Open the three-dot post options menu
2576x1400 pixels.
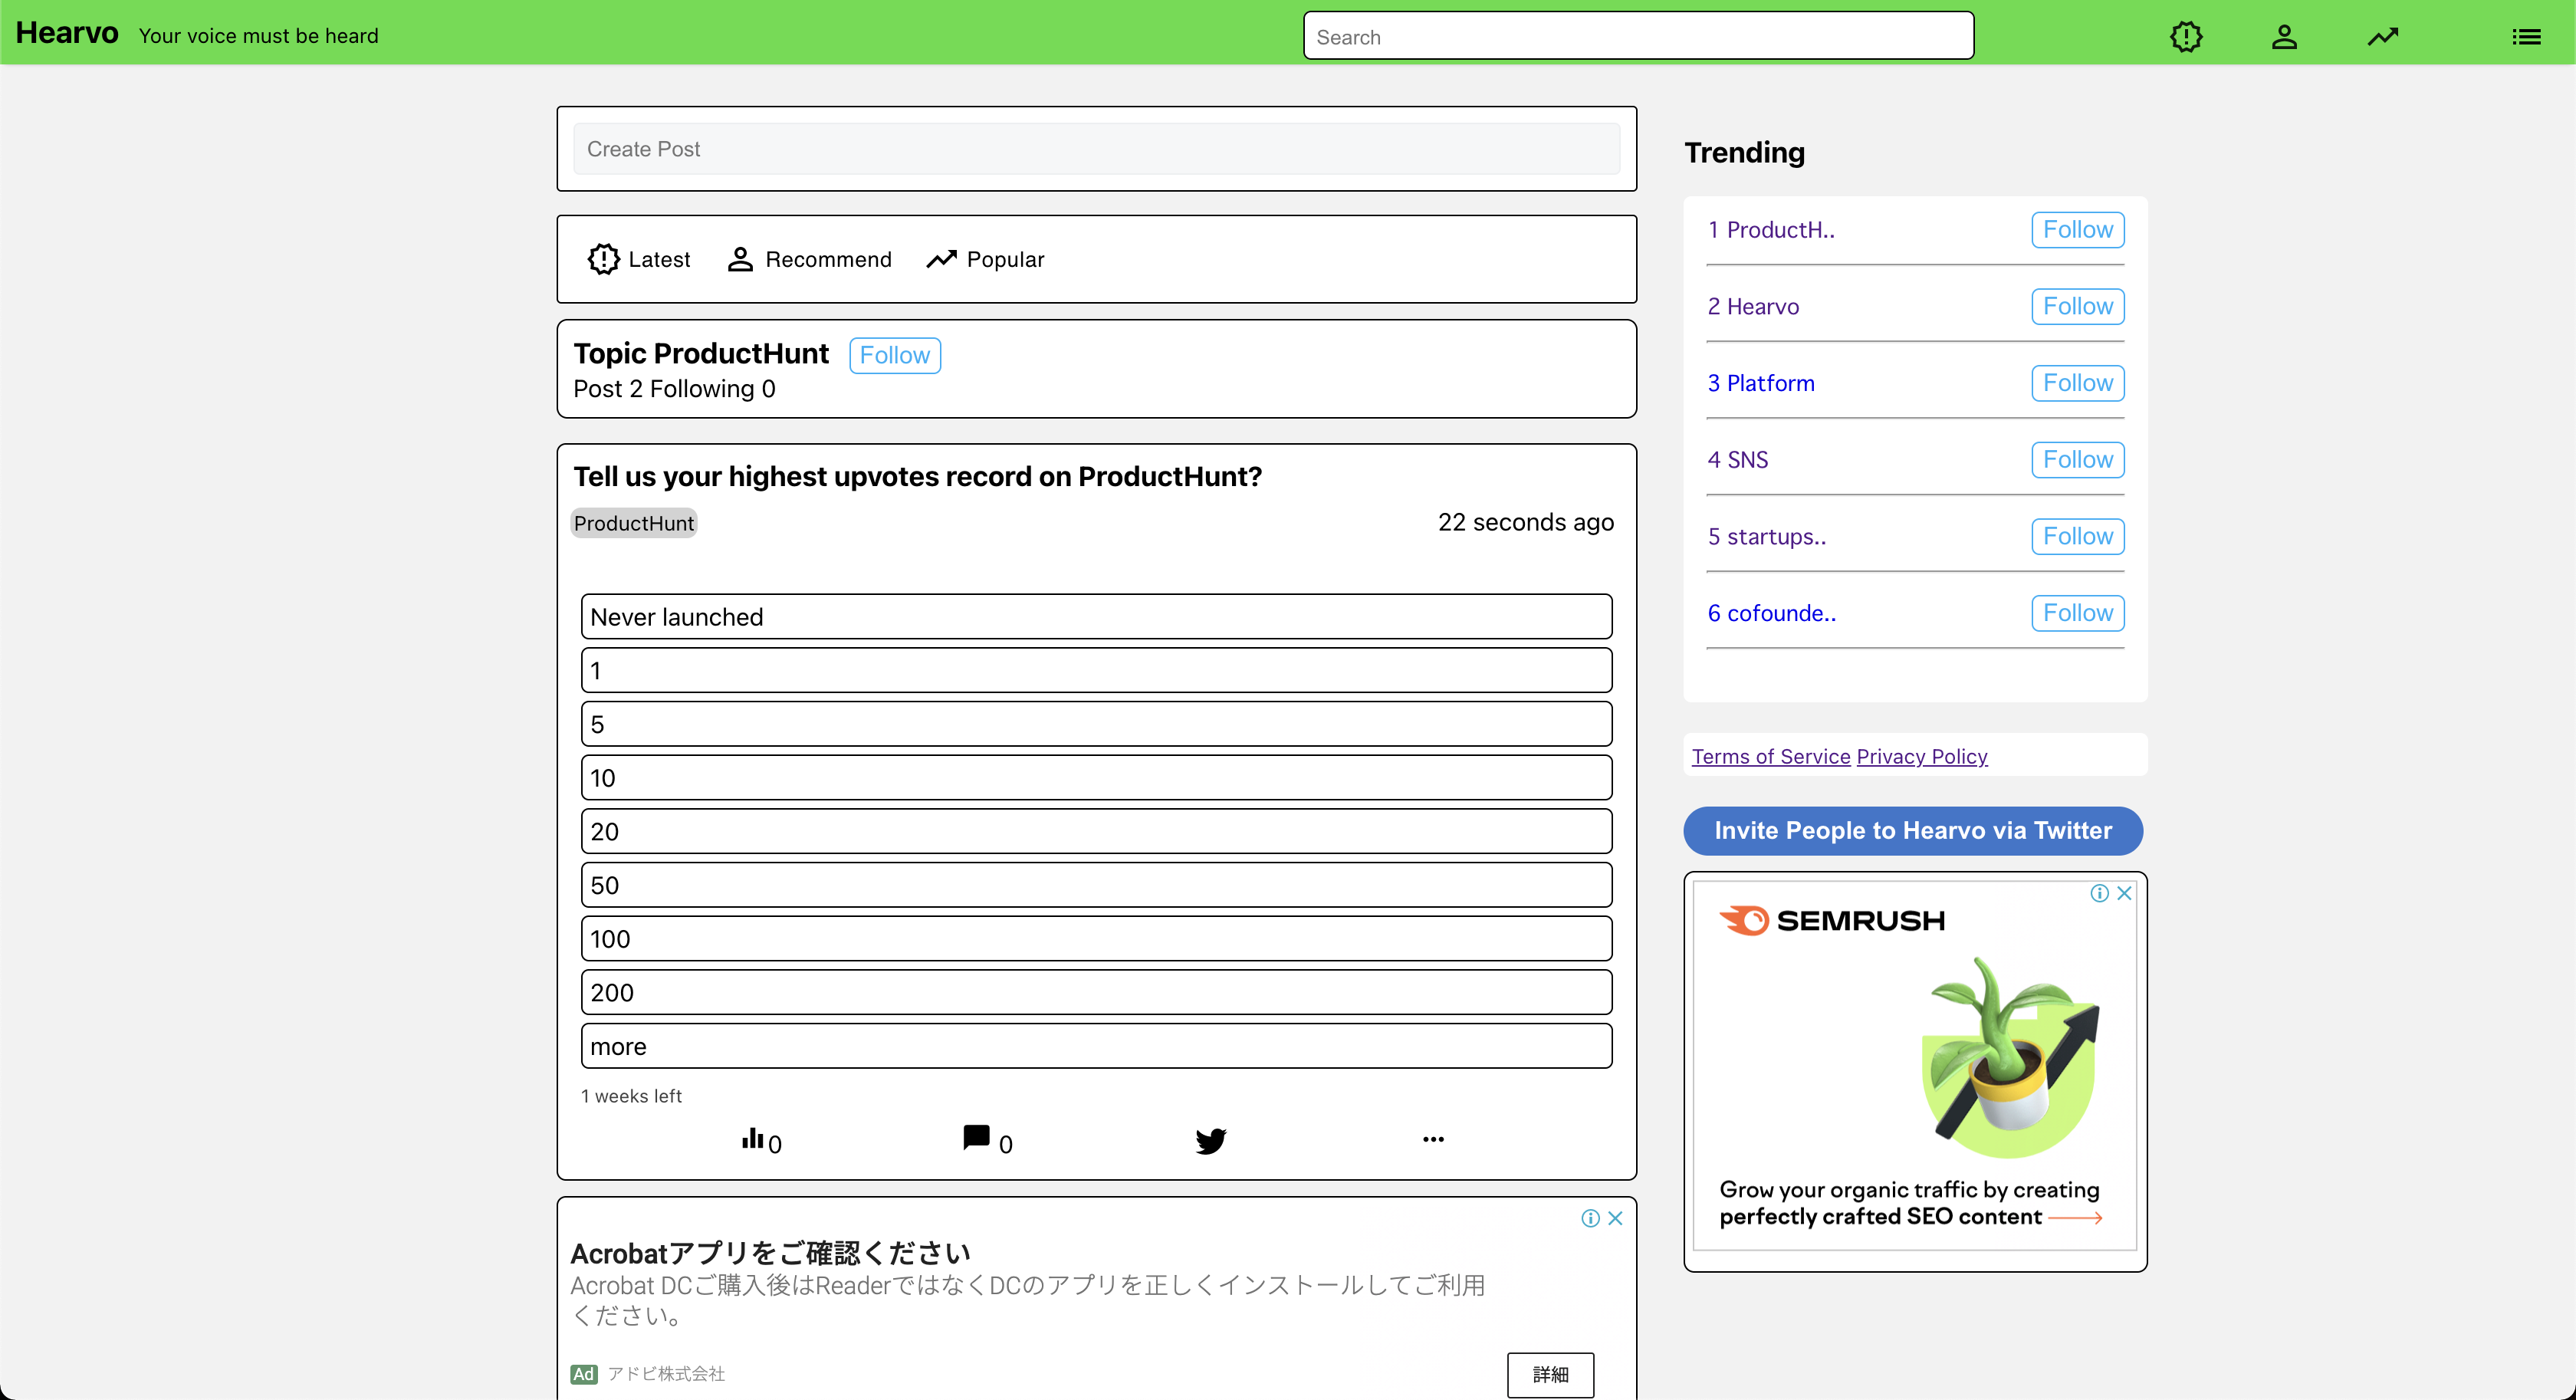coord(1433,1139)
